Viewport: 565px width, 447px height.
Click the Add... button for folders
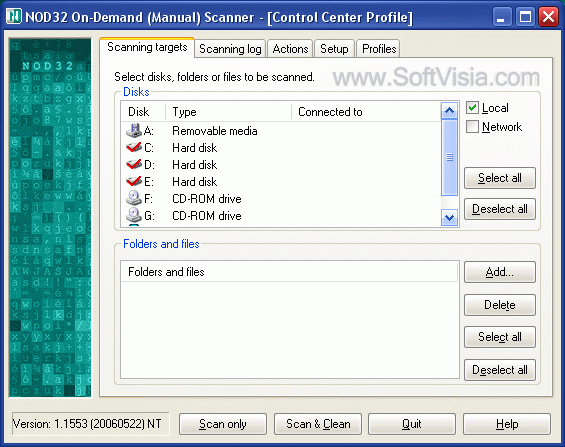500,272
